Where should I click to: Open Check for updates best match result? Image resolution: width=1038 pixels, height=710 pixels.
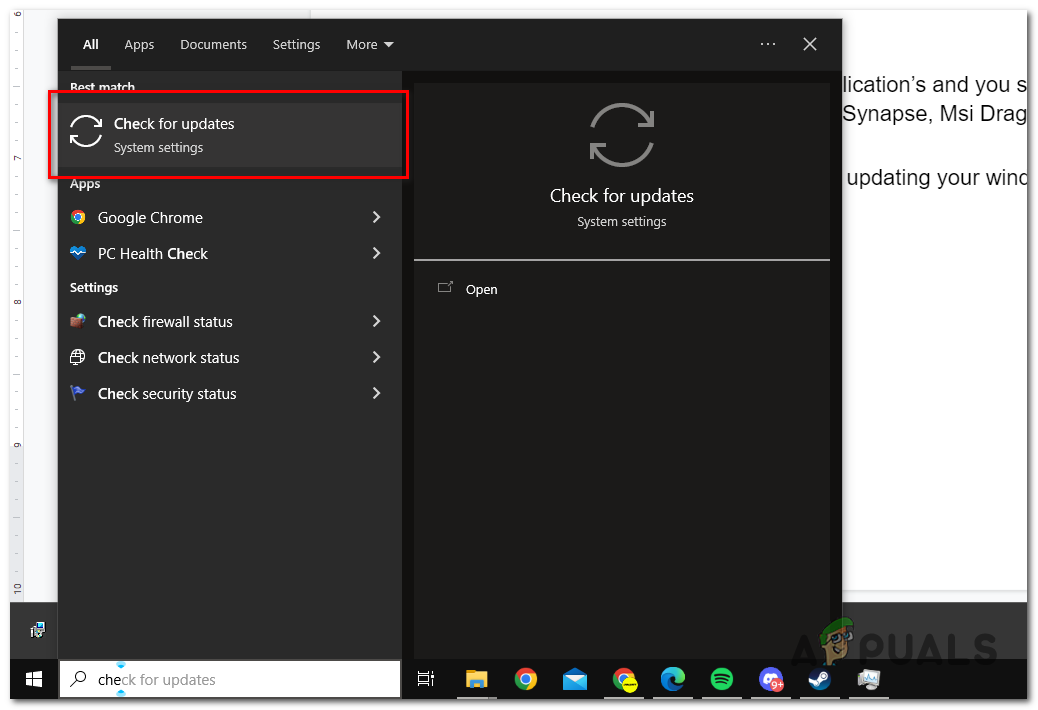click(x=228, y=135)
